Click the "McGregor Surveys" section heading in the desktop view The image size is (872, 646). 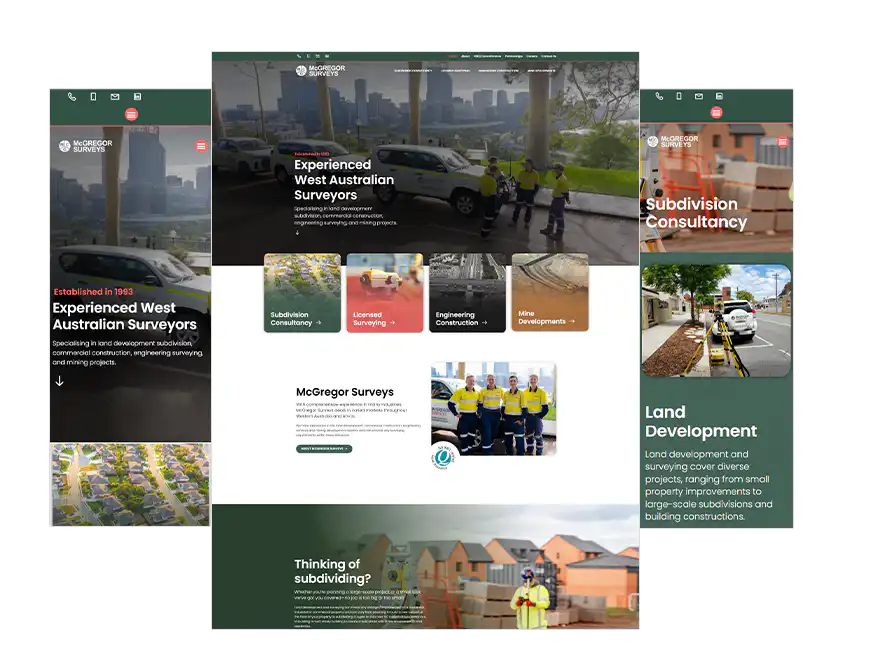(345, 392)
